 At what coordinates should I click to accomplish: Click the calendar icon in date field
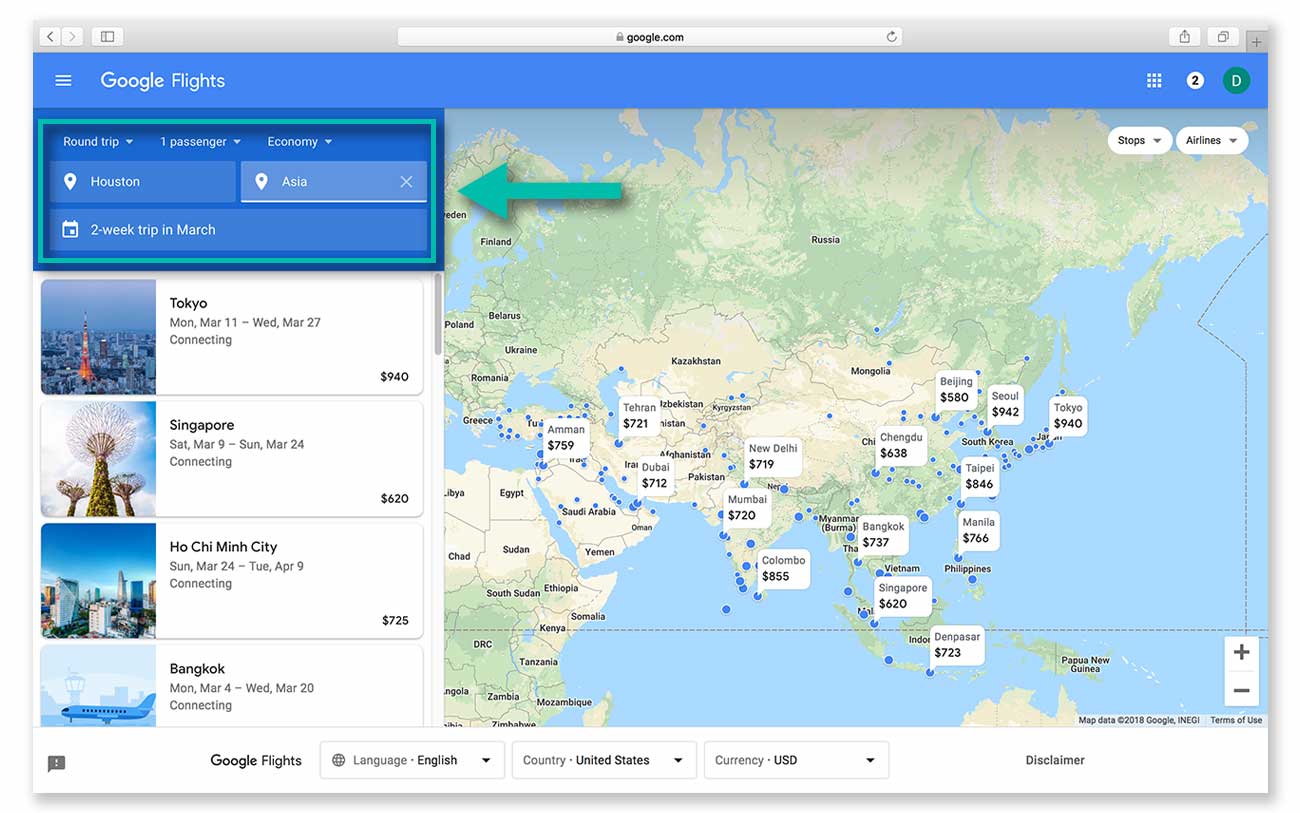[x=70, y=229]
